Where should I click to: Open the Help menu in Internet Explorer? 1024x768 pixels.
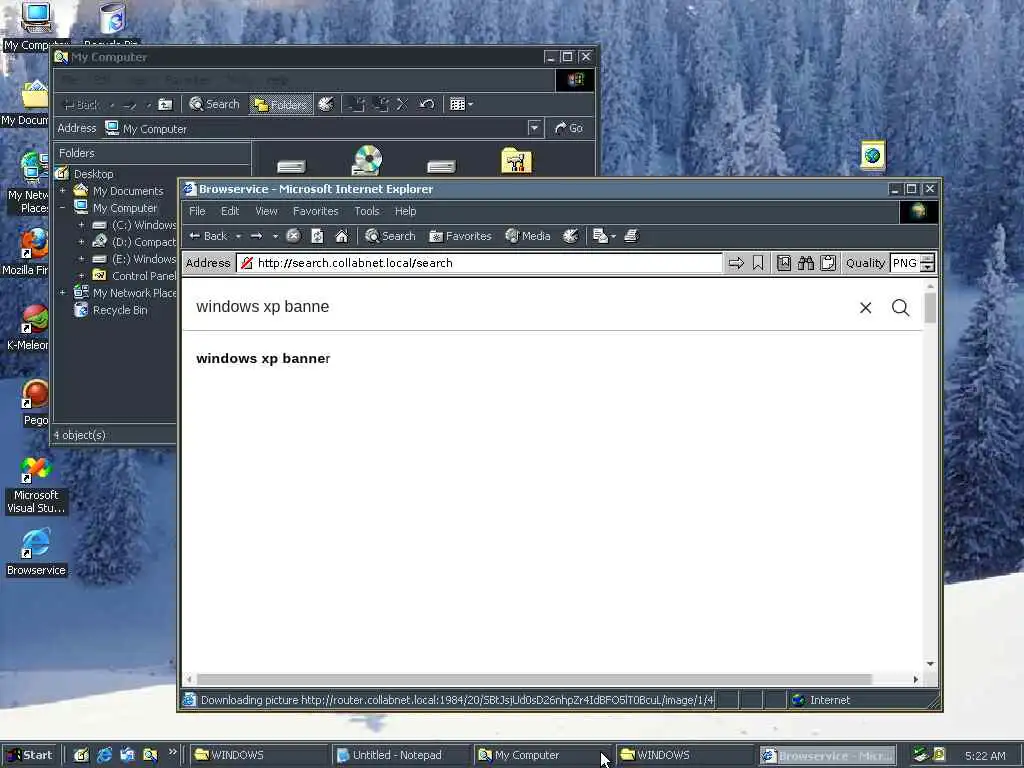click(406, 212)
